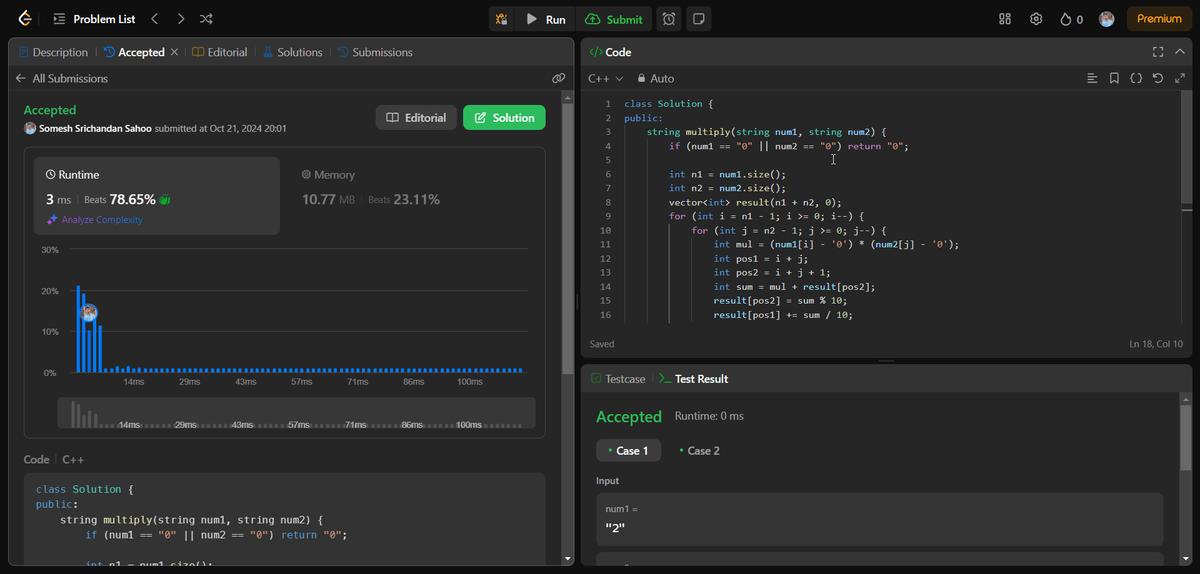The width and height of the screenshot is (1200, 574).
Task: Click the Premium button
Action: (x=1159, y=19)
